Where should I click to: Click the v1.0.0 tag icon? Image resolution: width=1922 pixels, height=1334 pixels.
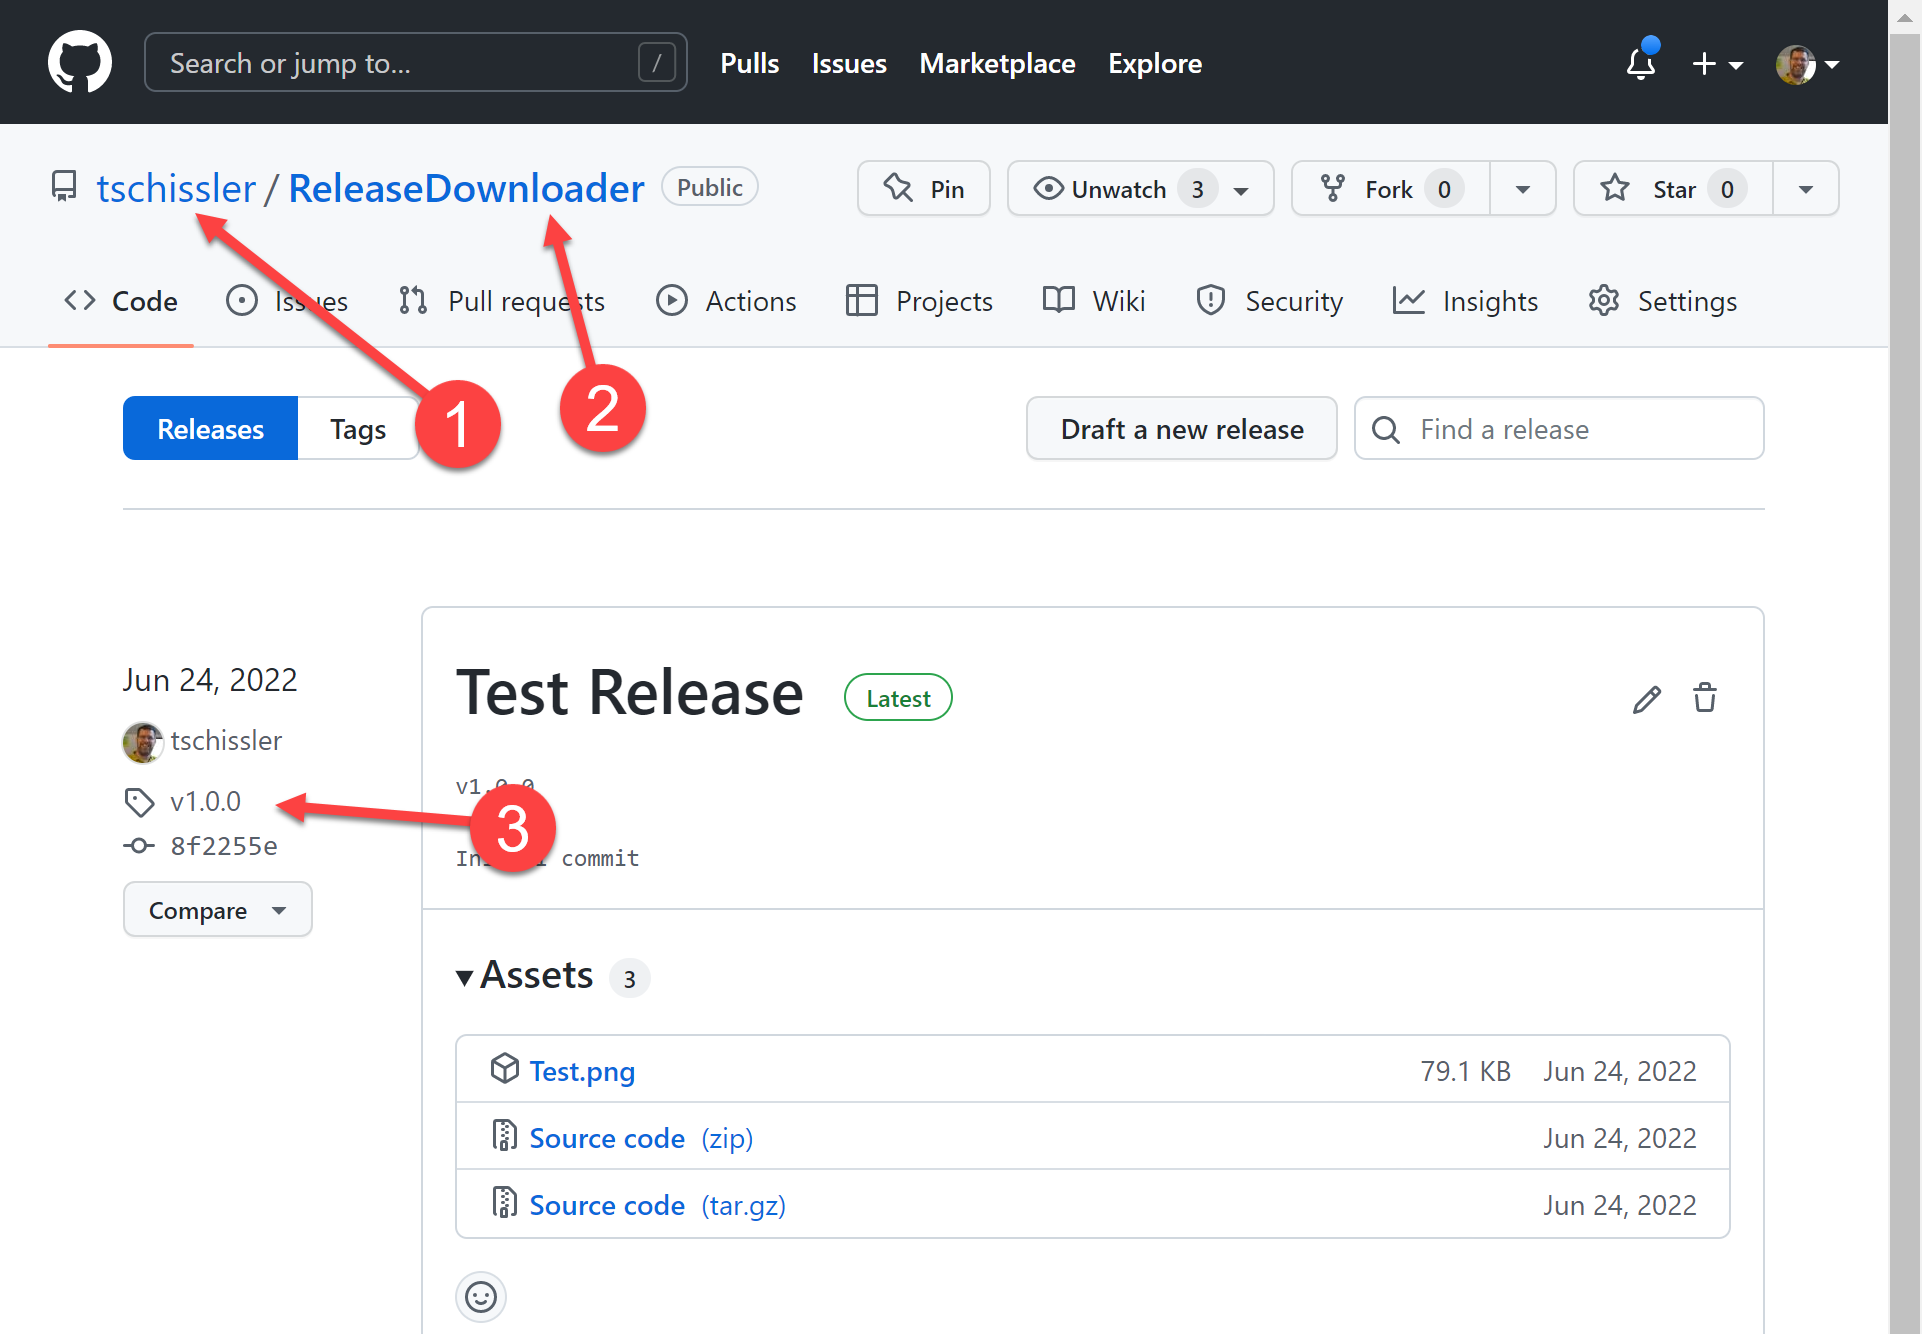click(139, 801)
